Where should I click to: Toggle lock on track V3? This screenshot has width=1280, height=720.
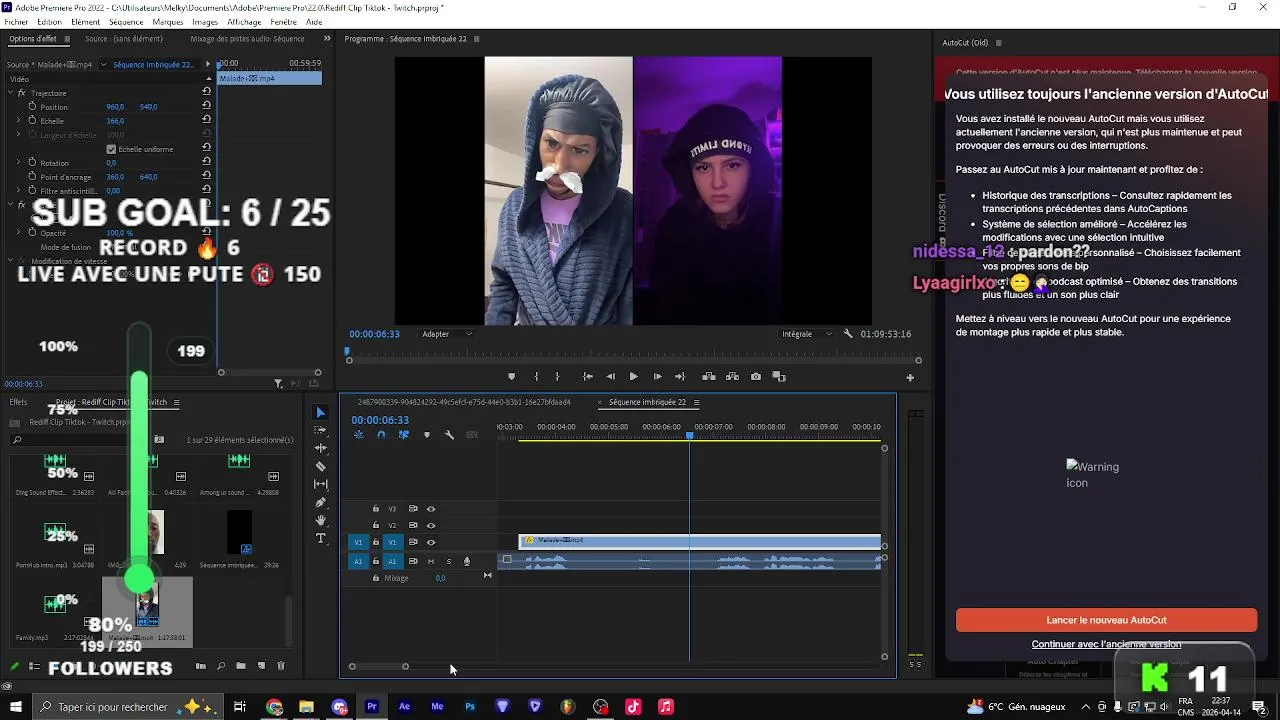point(376,509)
